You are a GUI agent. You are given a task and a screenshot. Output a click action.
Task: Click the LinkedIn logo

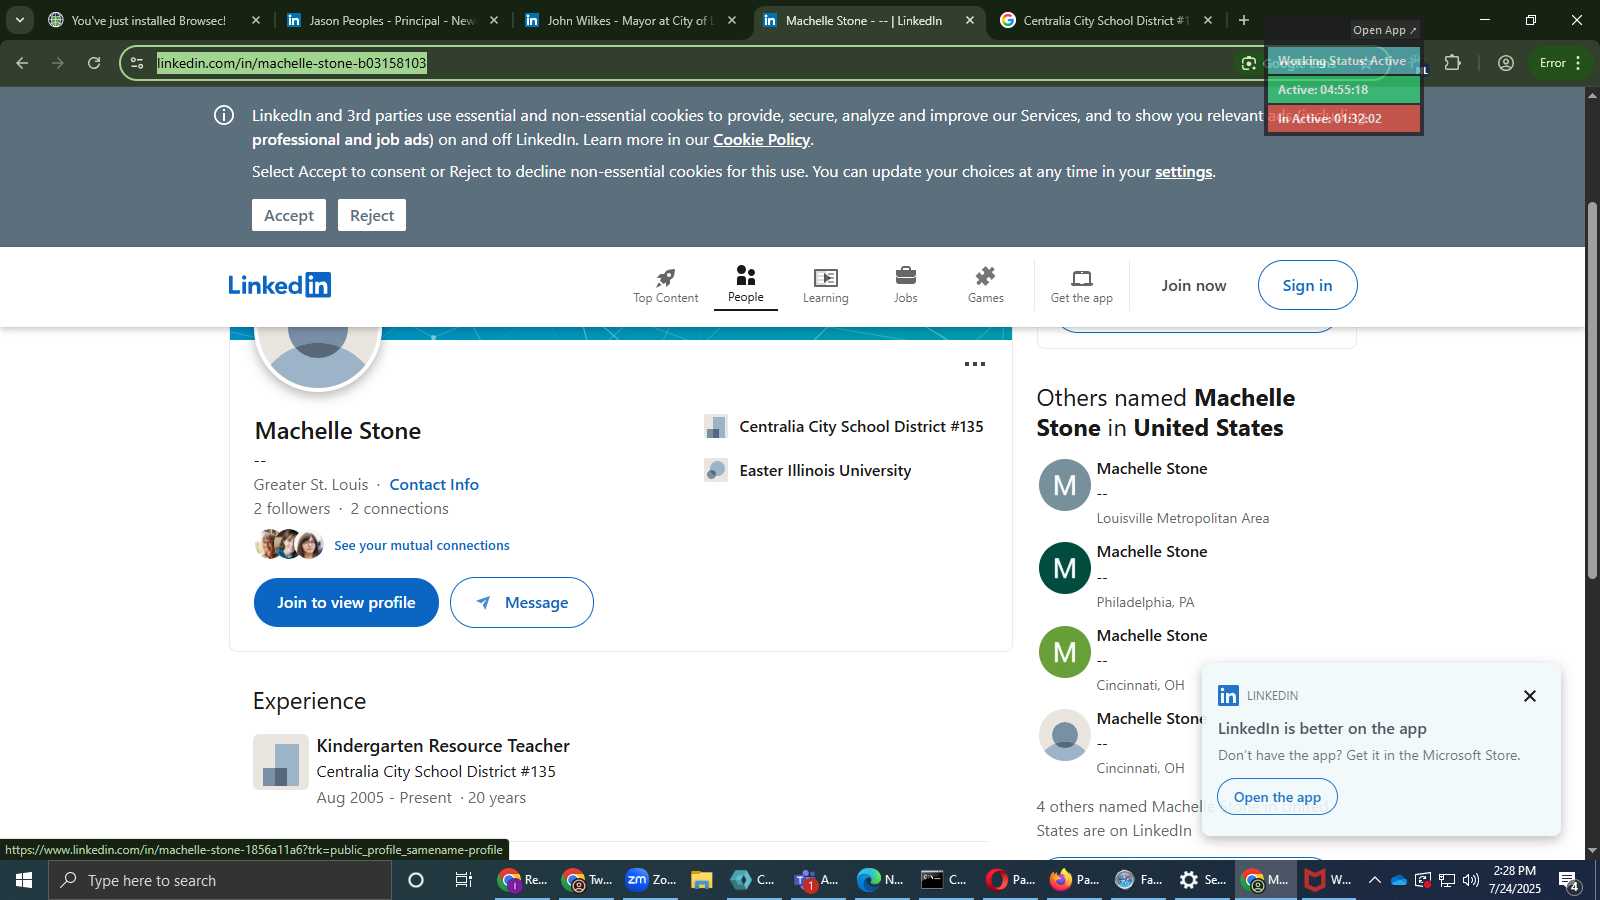280,285
